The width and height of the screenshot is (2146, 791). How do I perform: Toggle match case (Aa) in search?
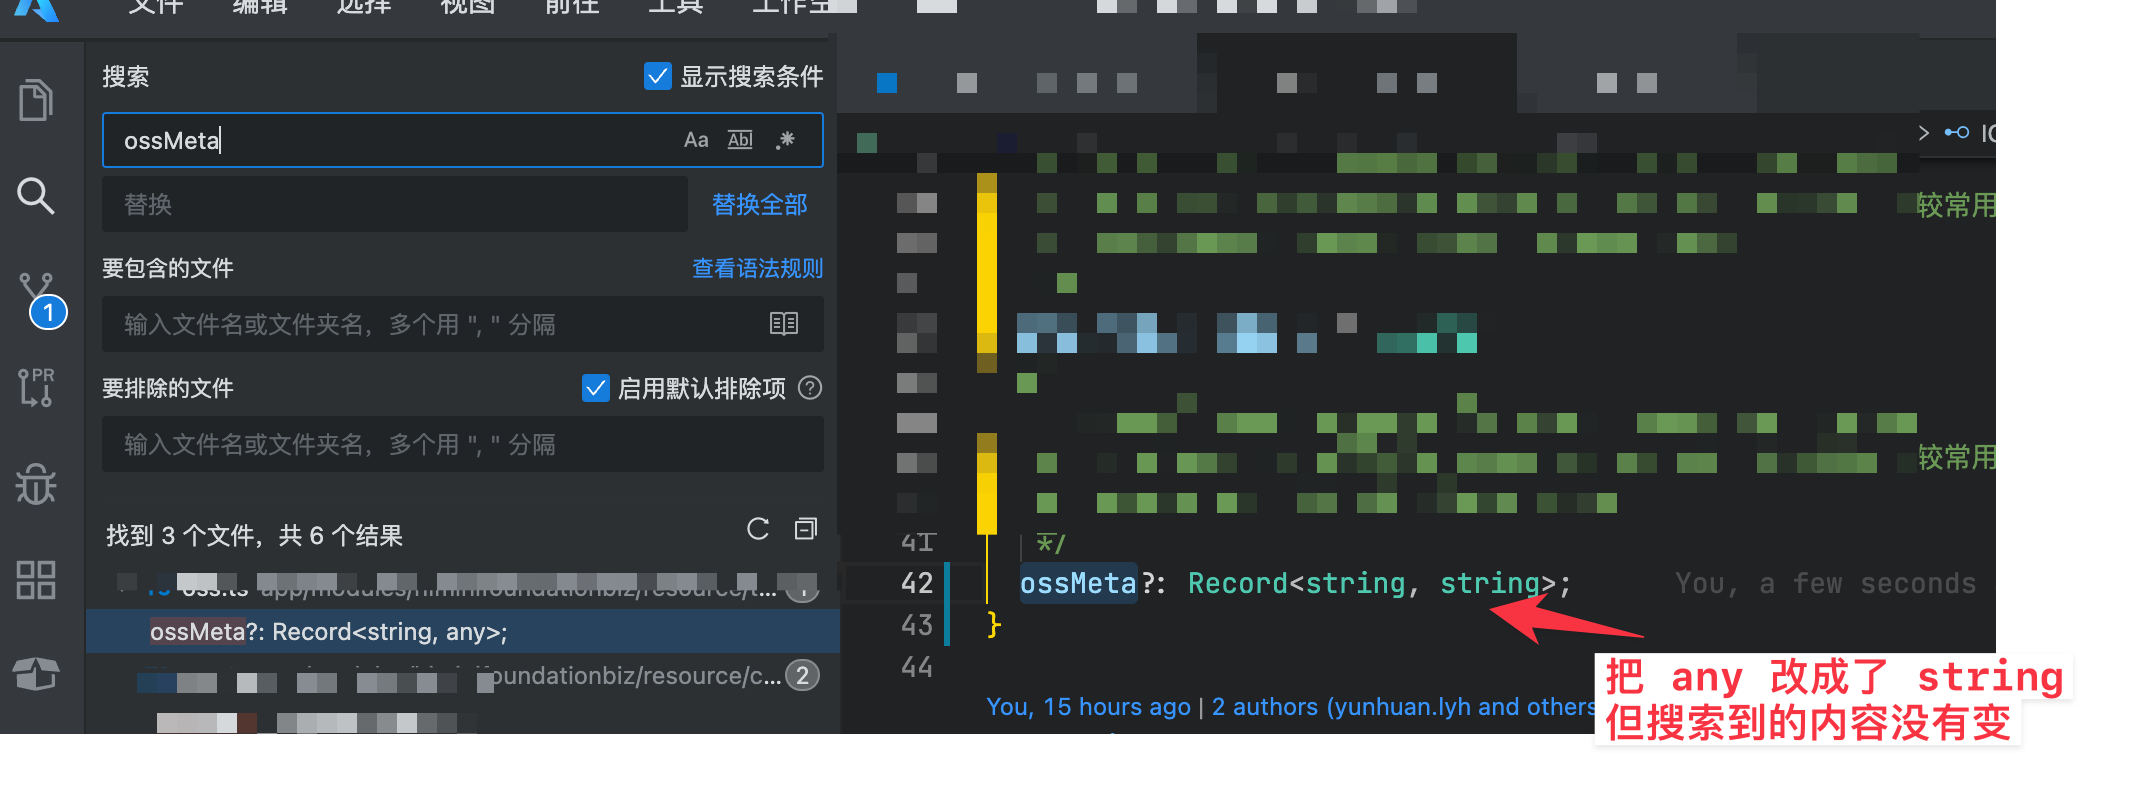click(x=696, y=140)
